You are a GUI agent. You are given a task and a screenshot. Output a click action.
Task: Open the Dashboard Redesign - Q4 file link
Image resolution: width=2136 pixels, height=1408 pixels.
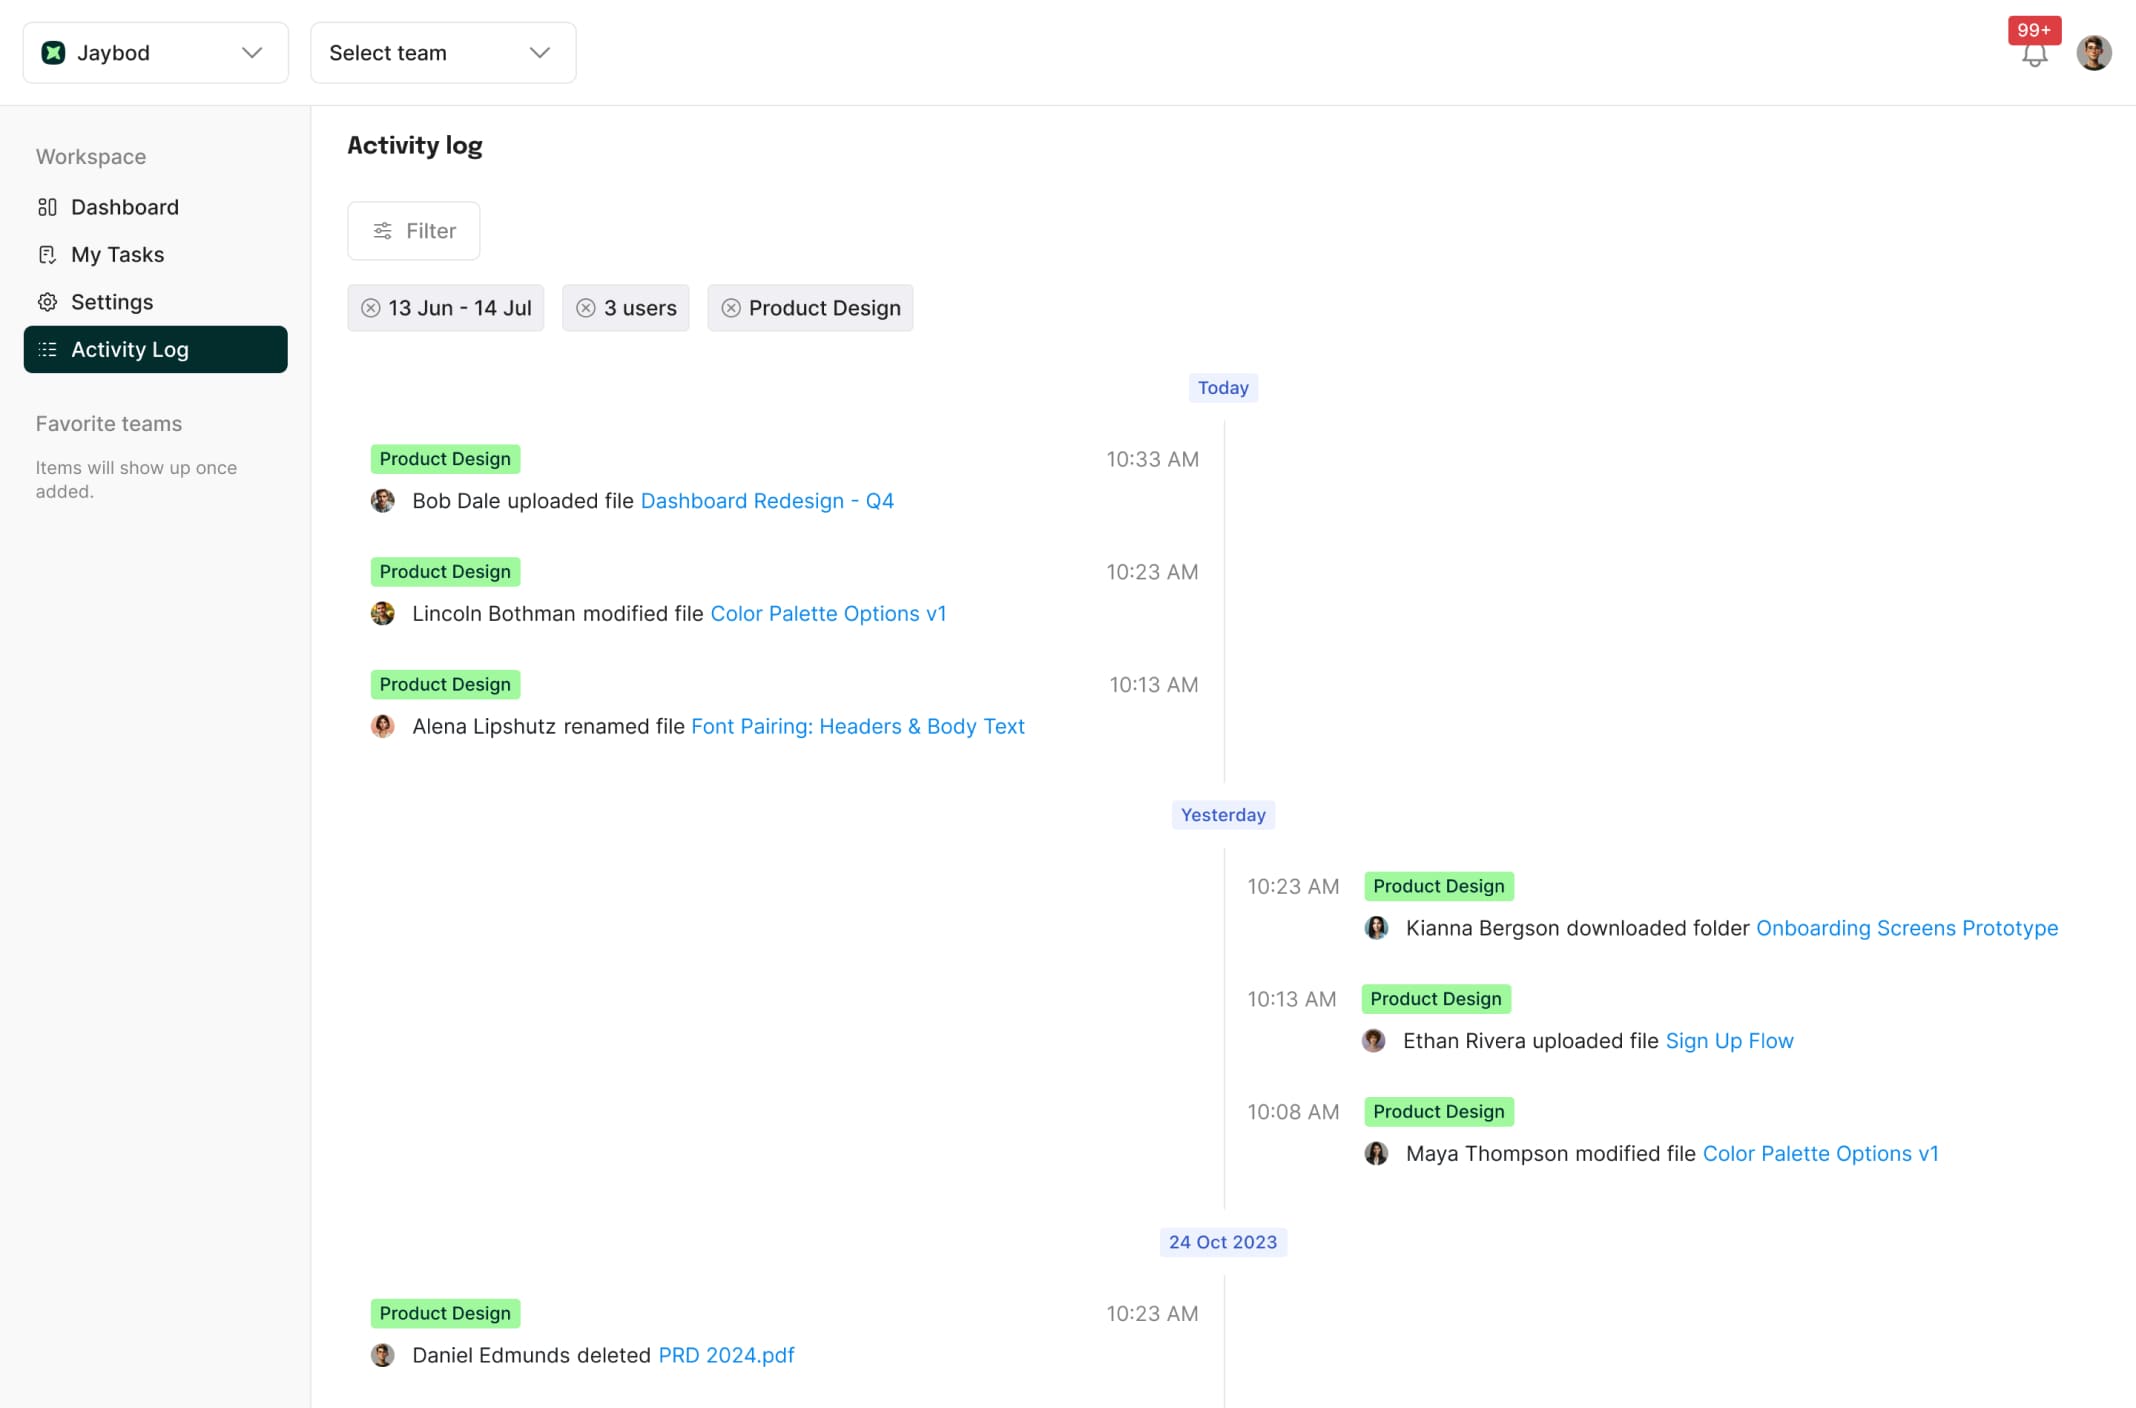pos(767,501)
